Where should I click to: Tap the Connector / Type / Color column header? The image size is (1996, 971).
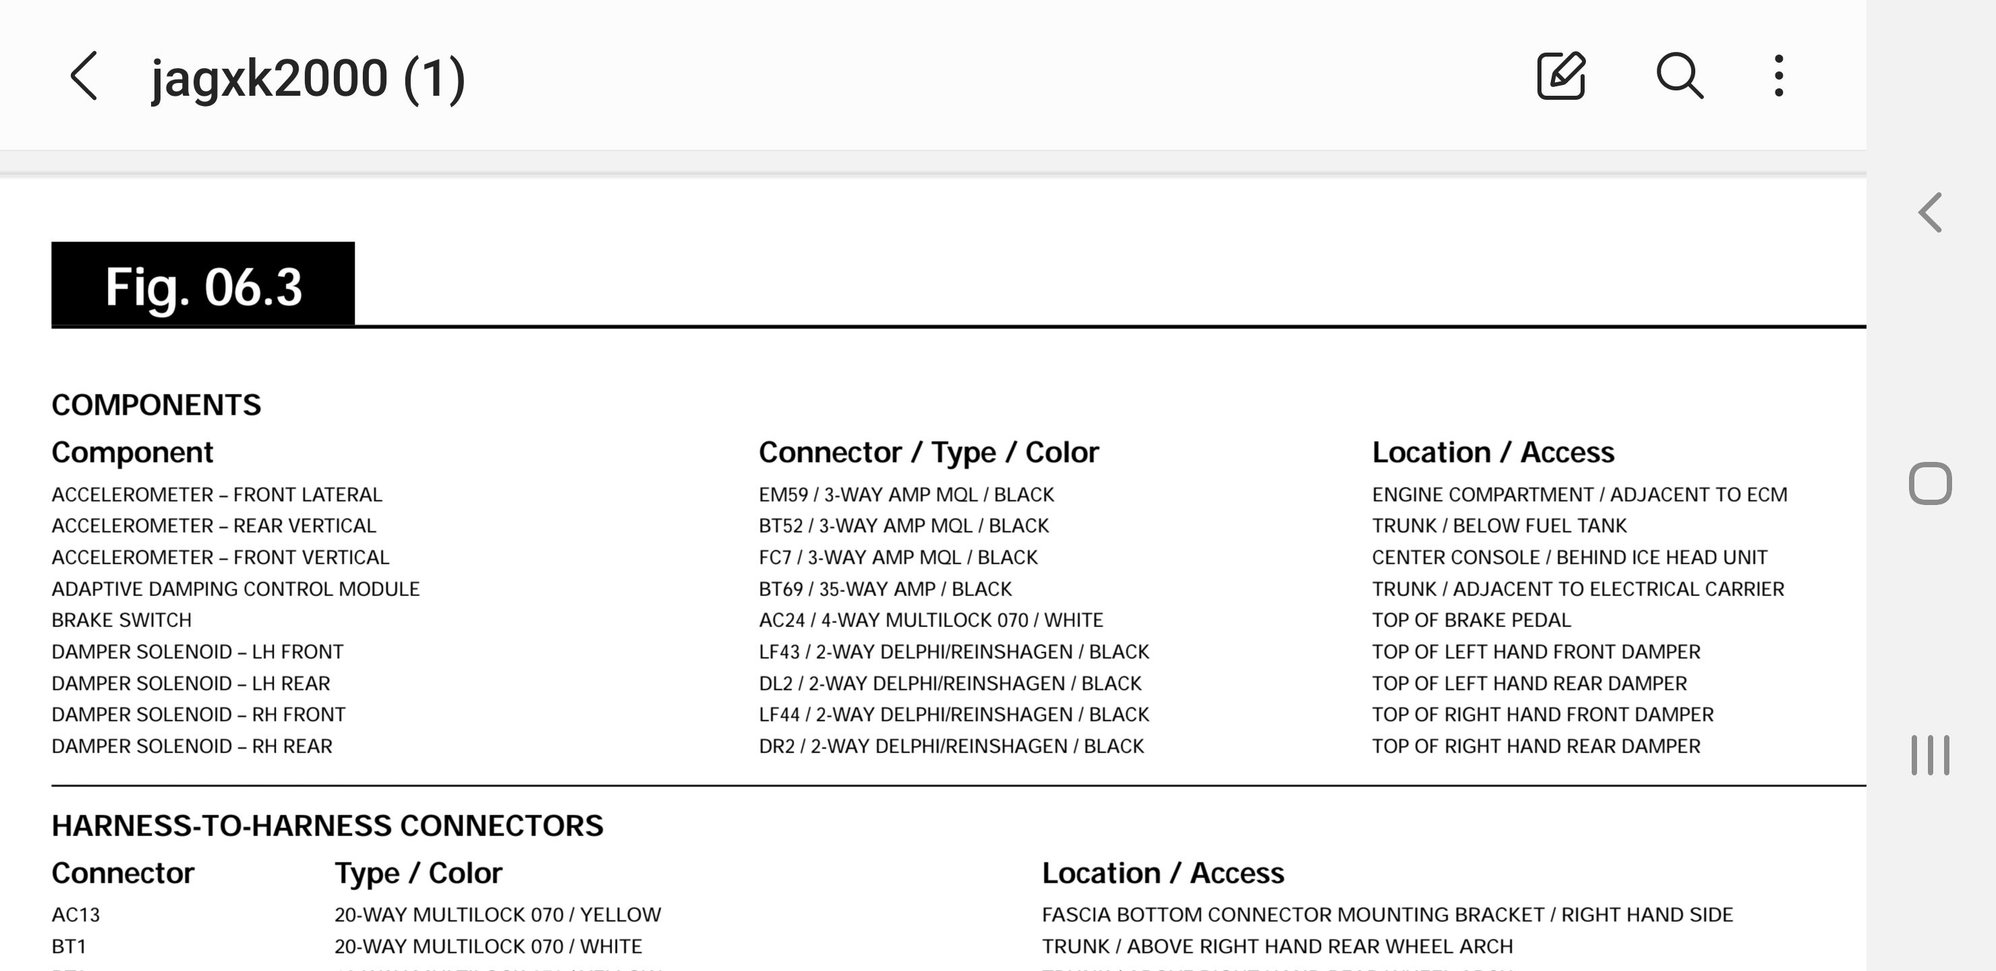[x=928, y=453]
